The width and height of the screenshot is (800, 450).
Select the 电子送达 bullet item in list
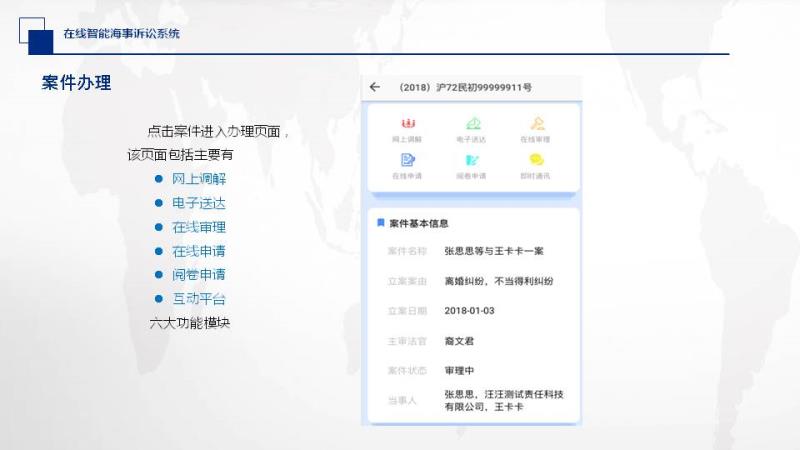click(x=198, y=203)
